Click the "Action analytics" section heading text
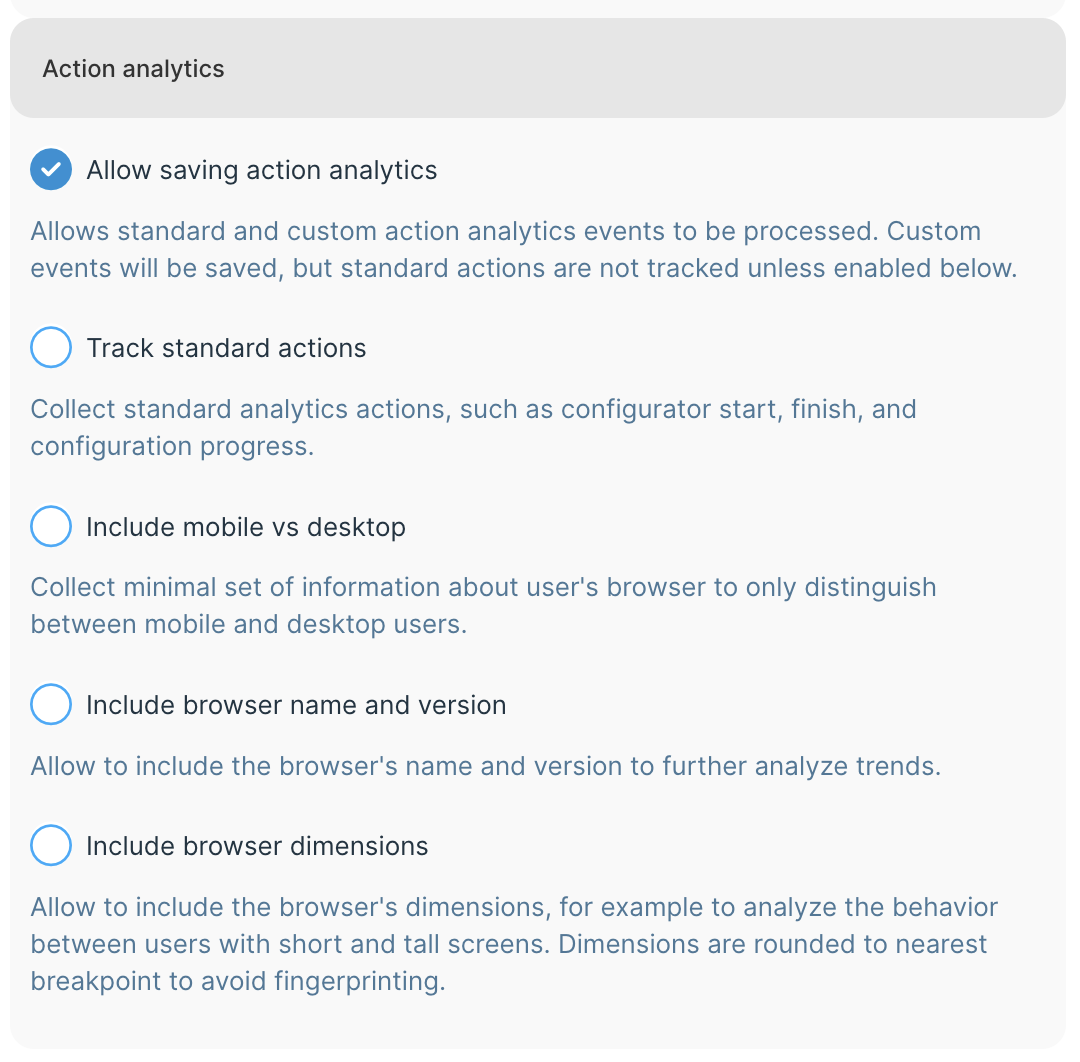This screenshot has height=1062, width=1080. pyautogui.click(x=133, y=69)
